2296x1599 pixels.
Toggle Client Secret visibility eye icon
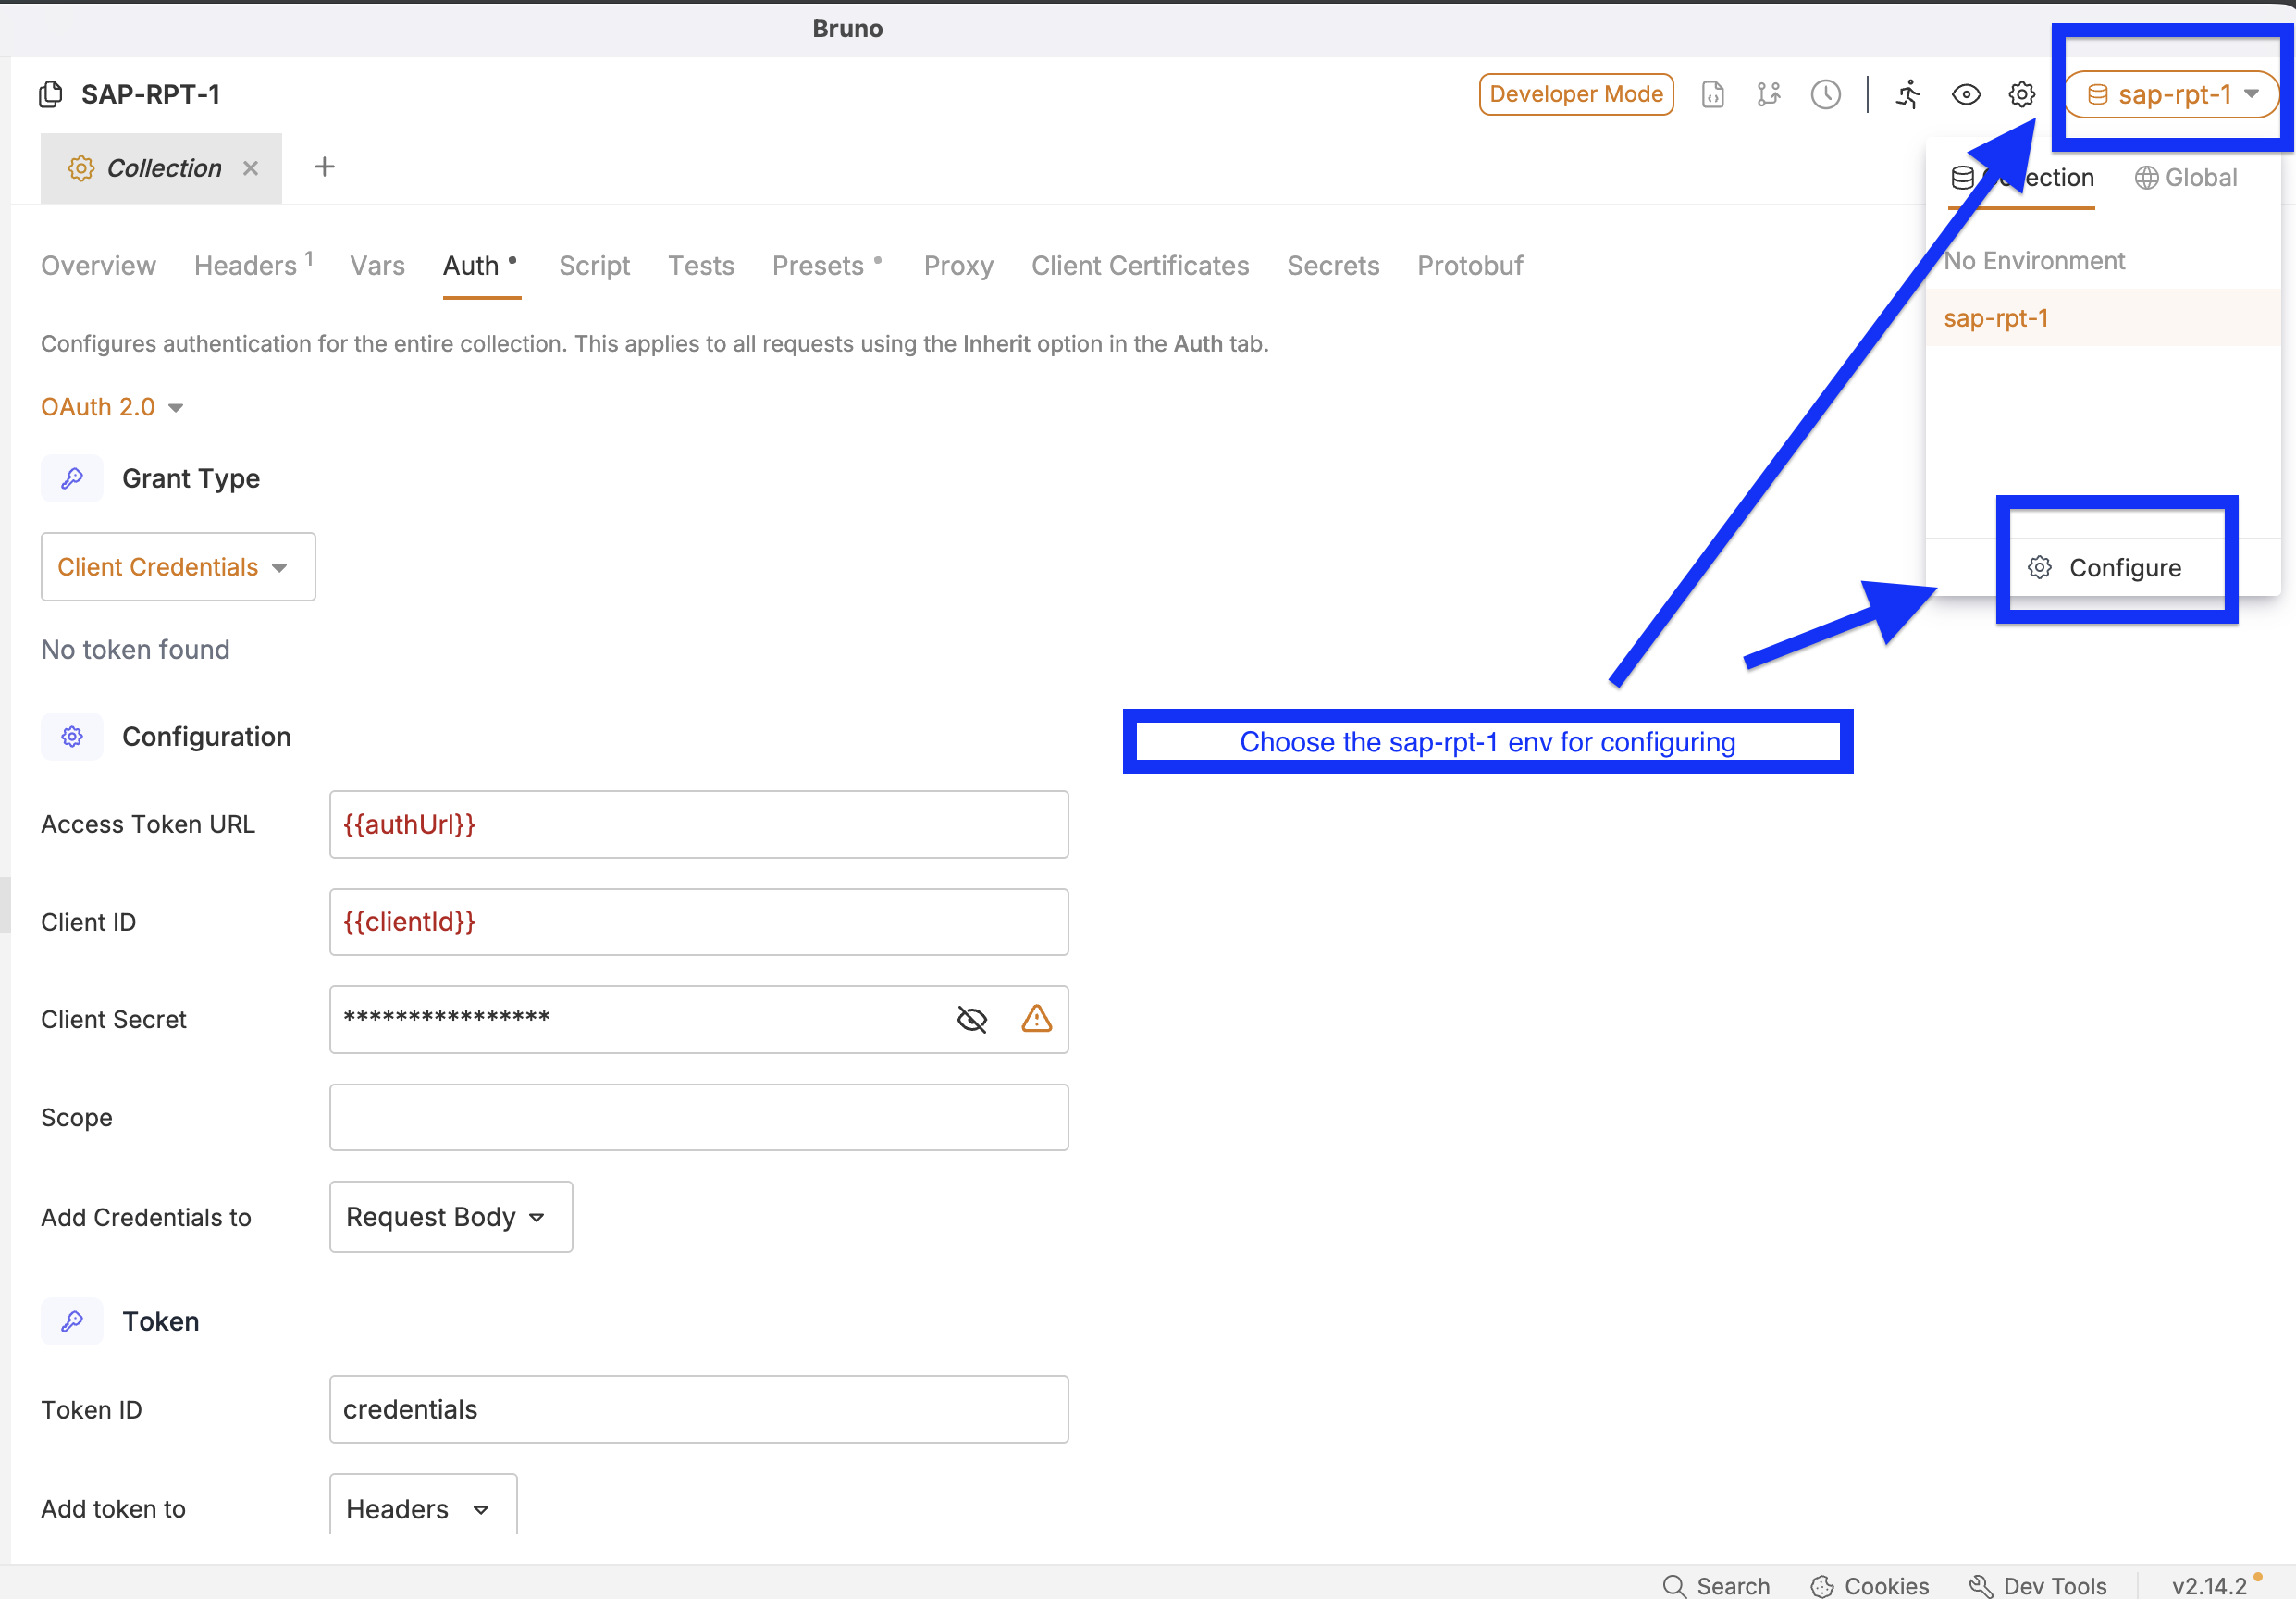tap(972, 1019)
